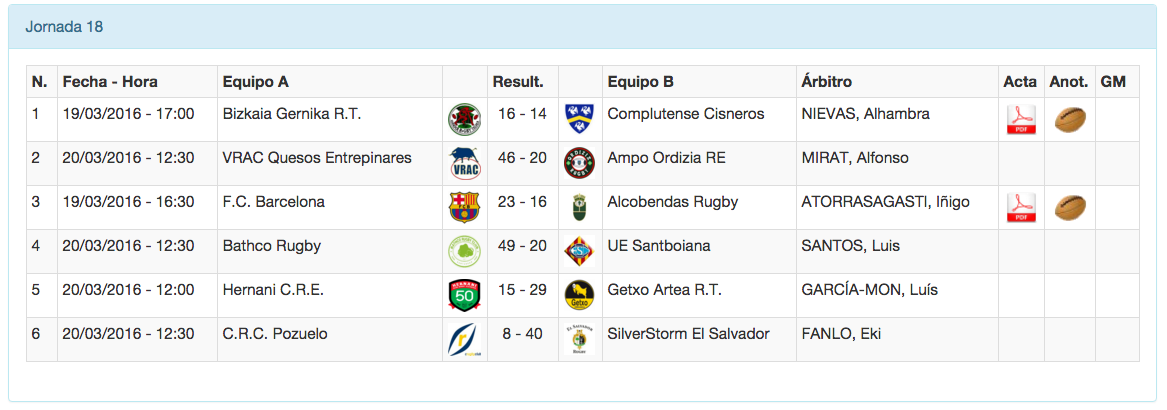Click the Ampo Ordizia RE crest
The width and height of the screenshot is (1167, 410).
pos(580,164)
